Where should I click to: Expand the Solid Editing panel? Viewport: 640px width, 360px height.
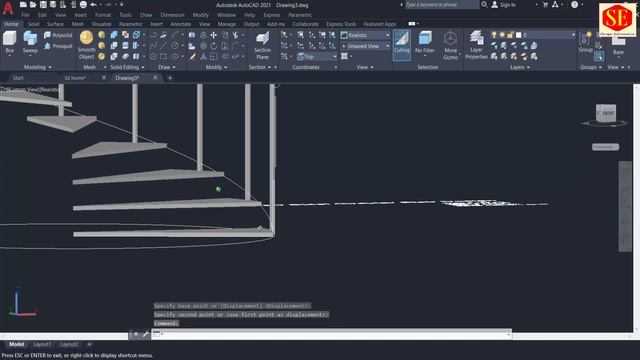(127, 67)
